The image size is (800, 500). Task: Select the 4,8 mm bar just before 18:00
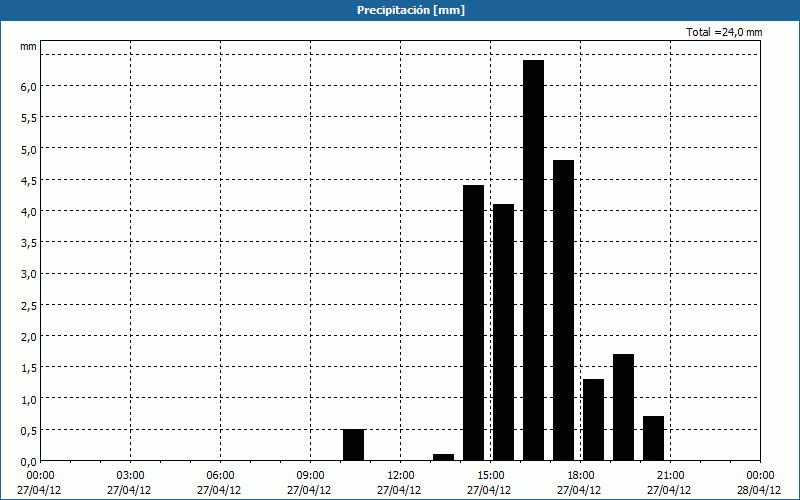point(564,310)
